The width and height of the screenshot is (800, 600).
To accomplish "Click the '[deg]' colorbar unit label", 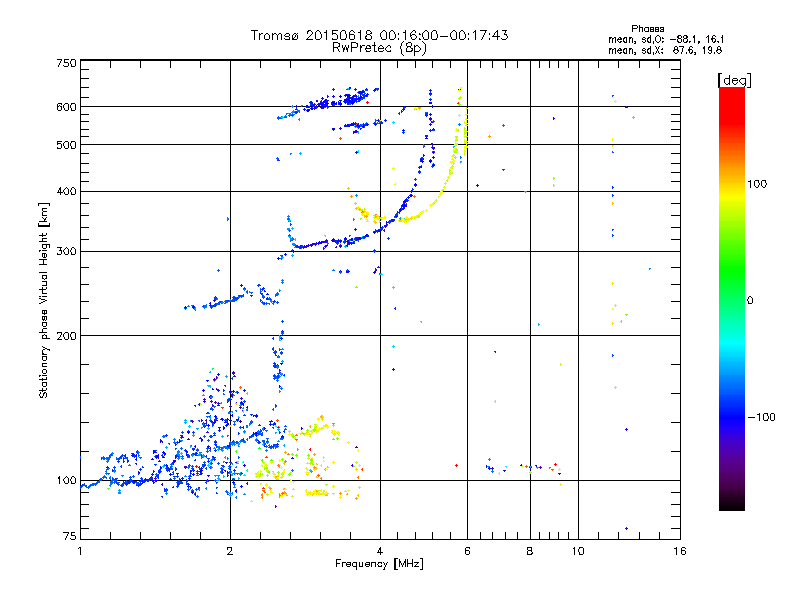I will (734, 80).
